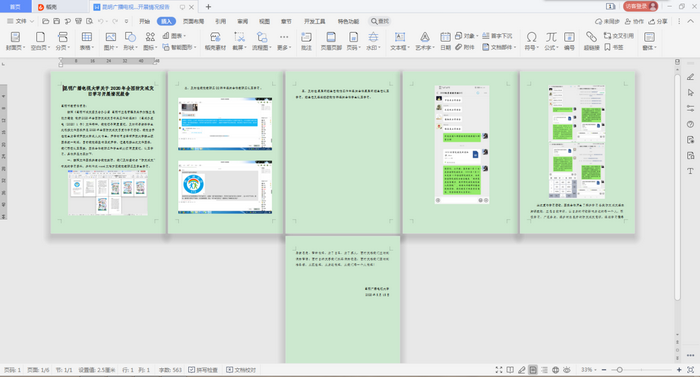Viewport: 700px width, 377px height.
Task: Insert a cover page (封面页)
Action: [15, 41]
